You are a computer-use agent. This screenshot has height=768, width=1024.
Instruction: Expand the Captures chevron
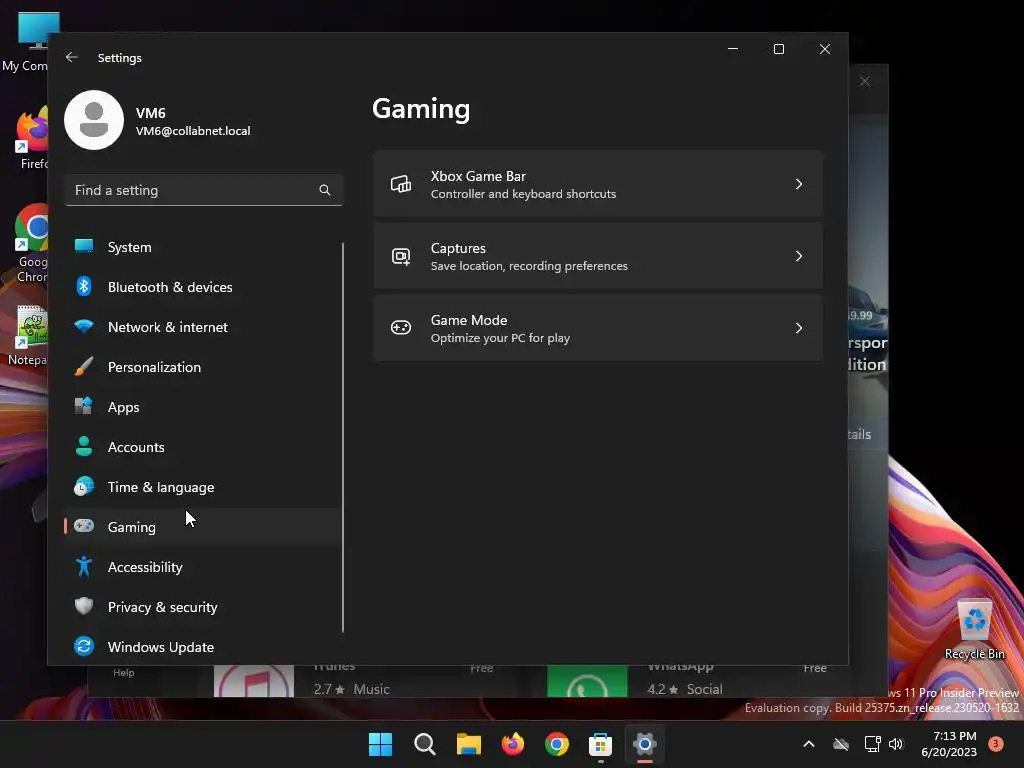[x=799, y=256]
